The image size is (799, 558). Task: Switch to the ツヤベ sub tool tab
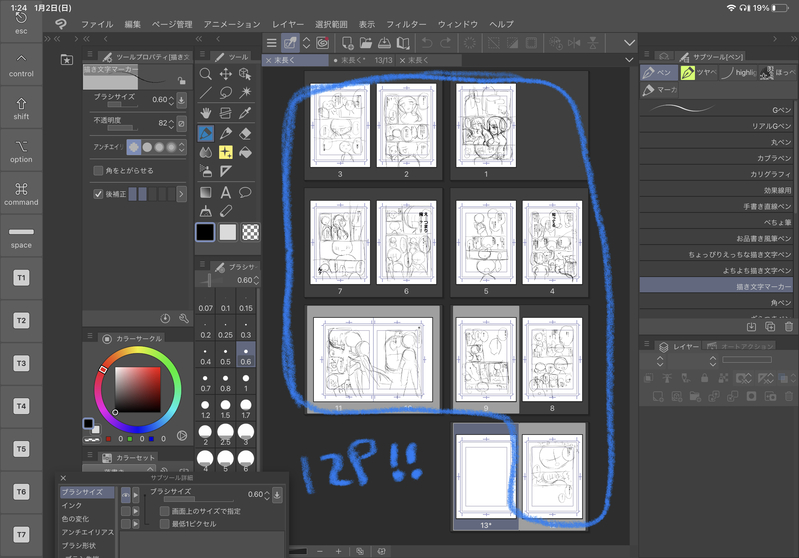pos(699,73)
